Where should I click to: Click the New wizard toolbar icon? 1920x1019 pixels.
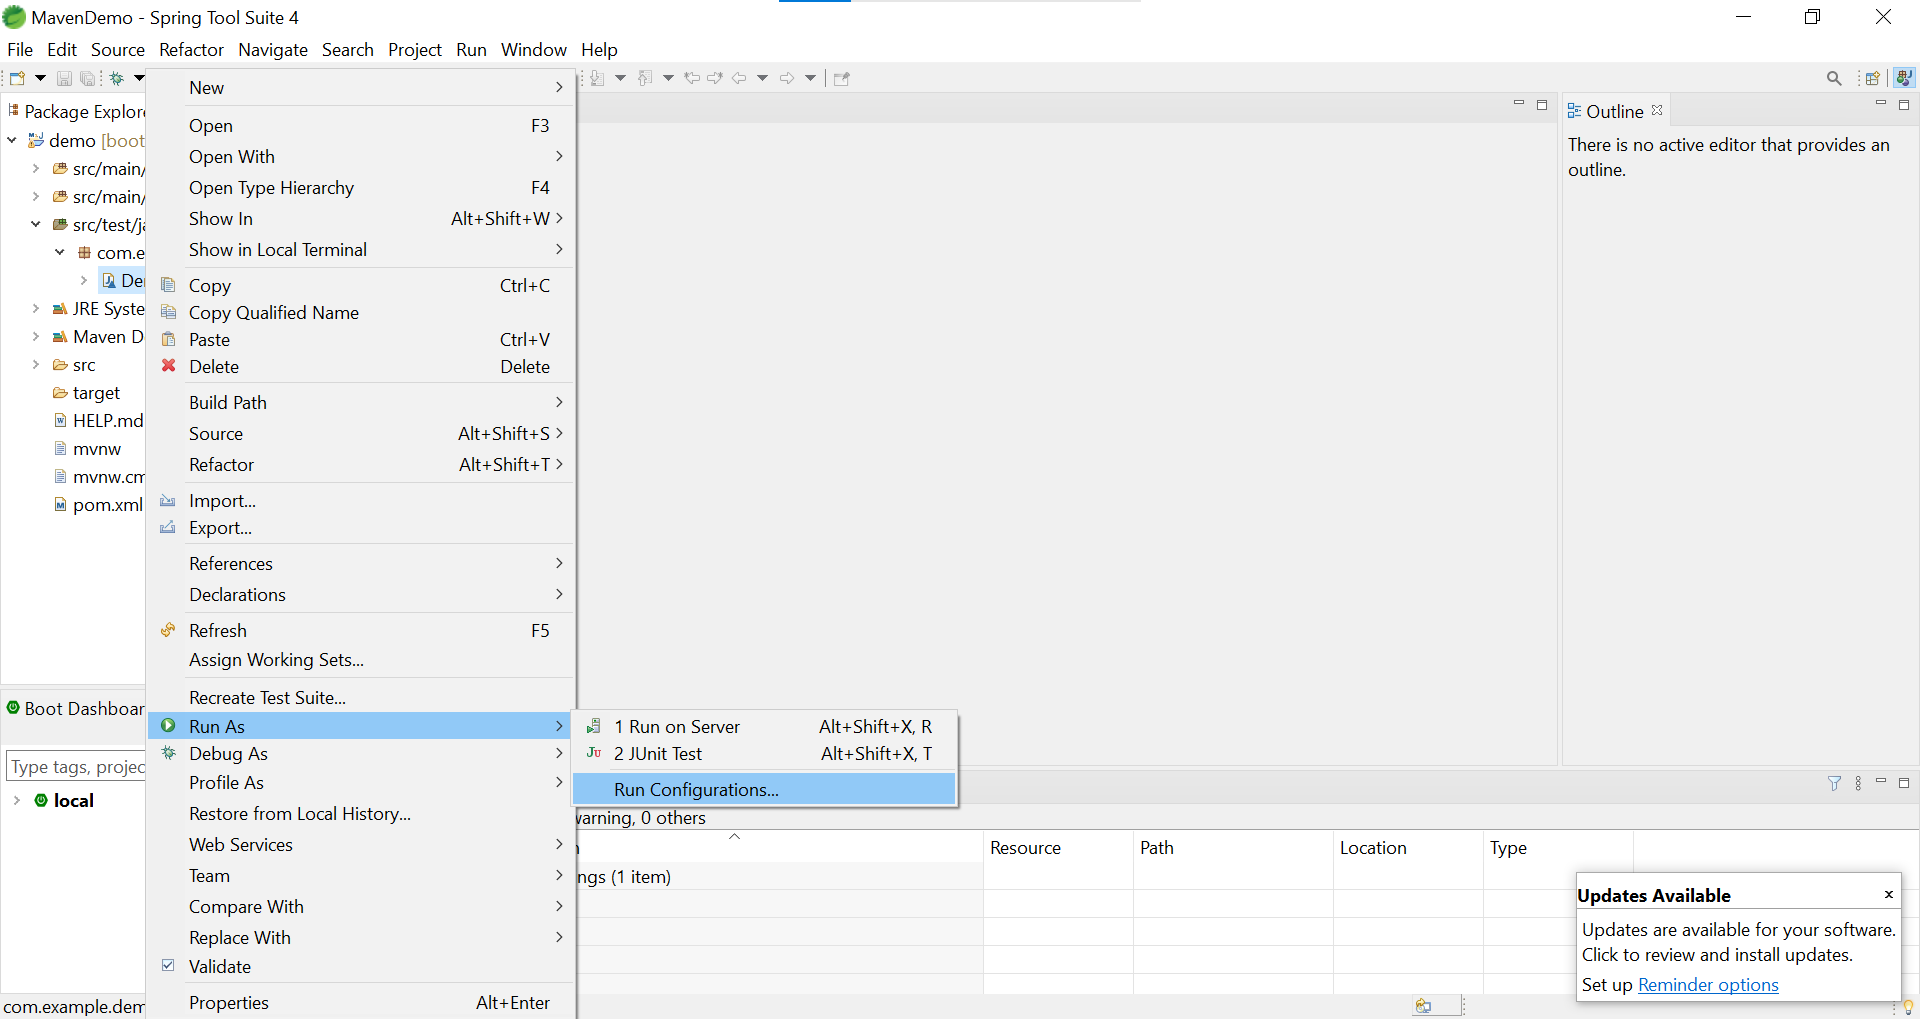point(17,78)
